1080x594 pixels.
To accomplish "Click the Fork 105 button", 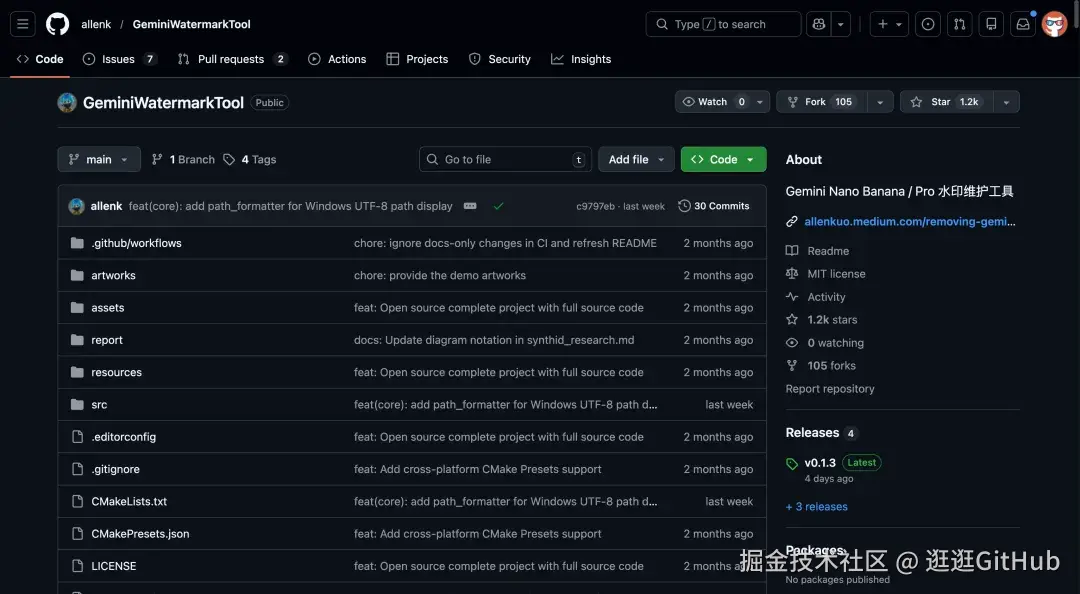I will 822,102.
